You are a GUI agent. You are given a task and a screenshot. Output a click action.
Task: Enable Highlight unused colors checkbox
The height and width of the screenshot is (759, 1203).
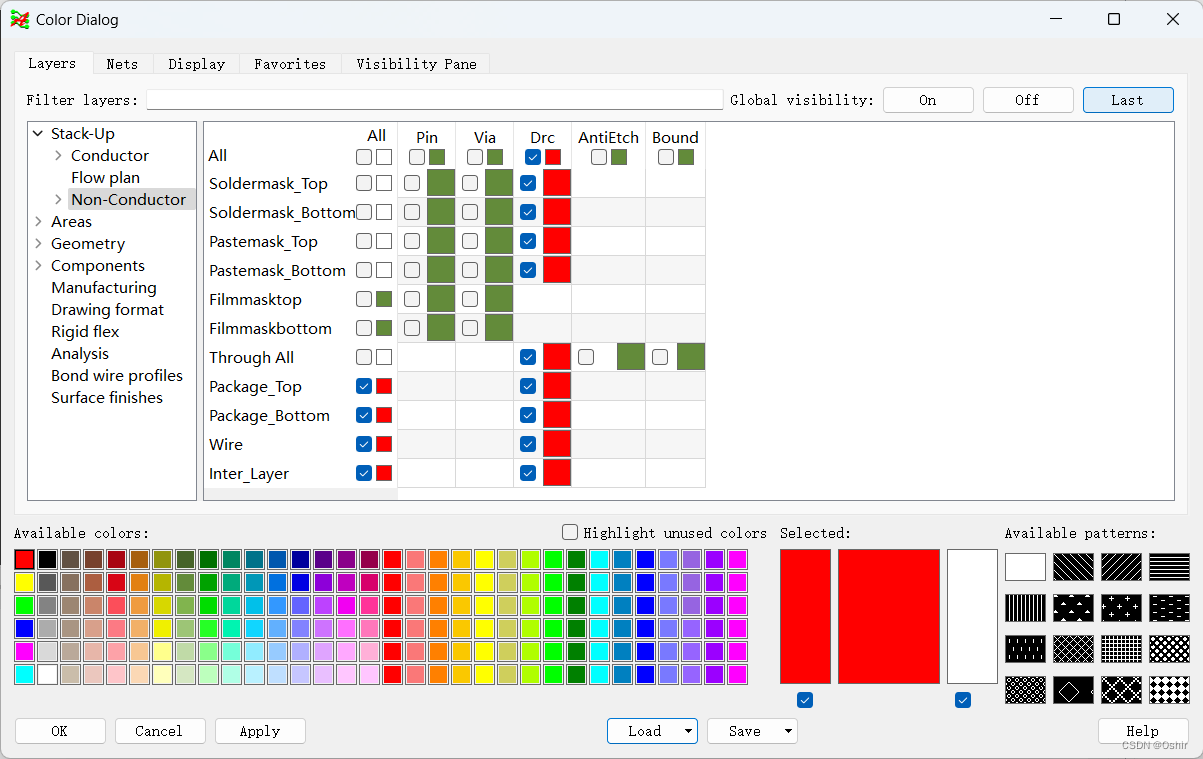tap(571, 533)
